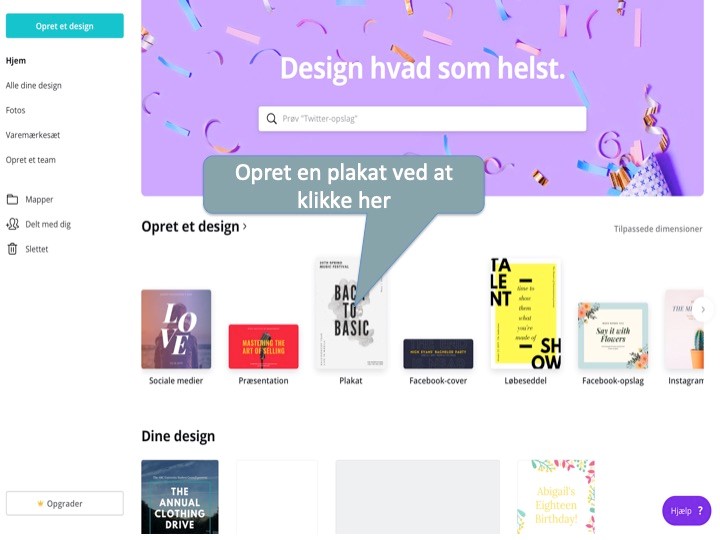
Task: Click the search magnifier icon
Action: (271, 119)
